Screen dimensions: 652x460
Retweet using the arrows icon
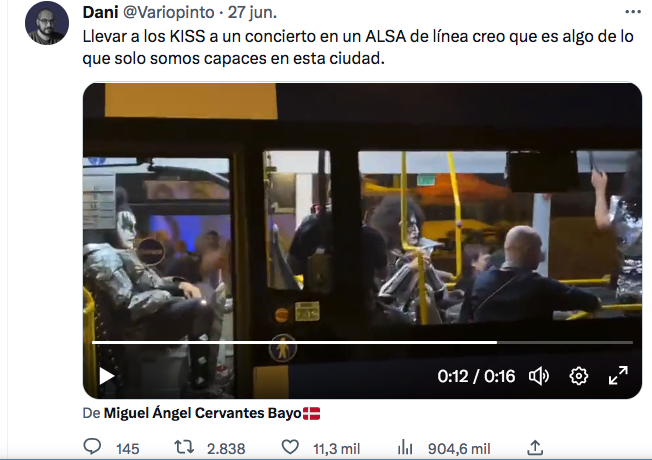tap(184, 447)
